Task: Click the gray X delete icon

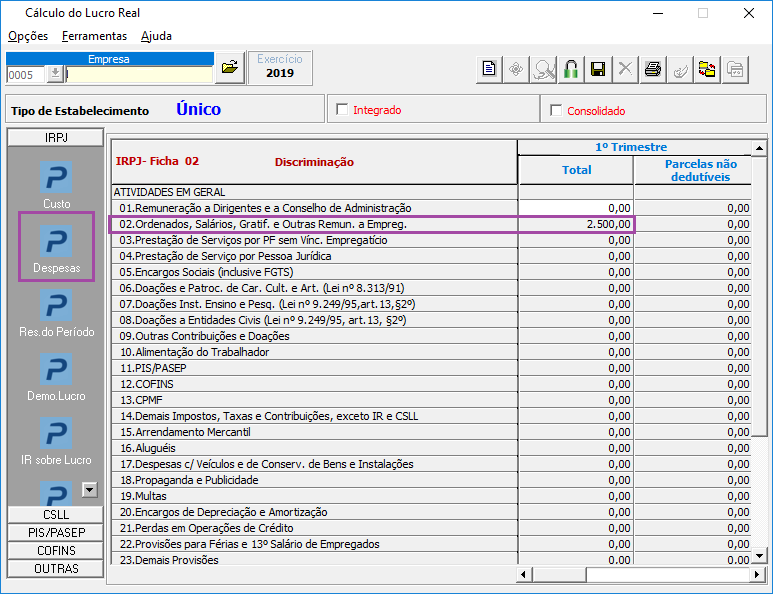Action: point(625,69)
